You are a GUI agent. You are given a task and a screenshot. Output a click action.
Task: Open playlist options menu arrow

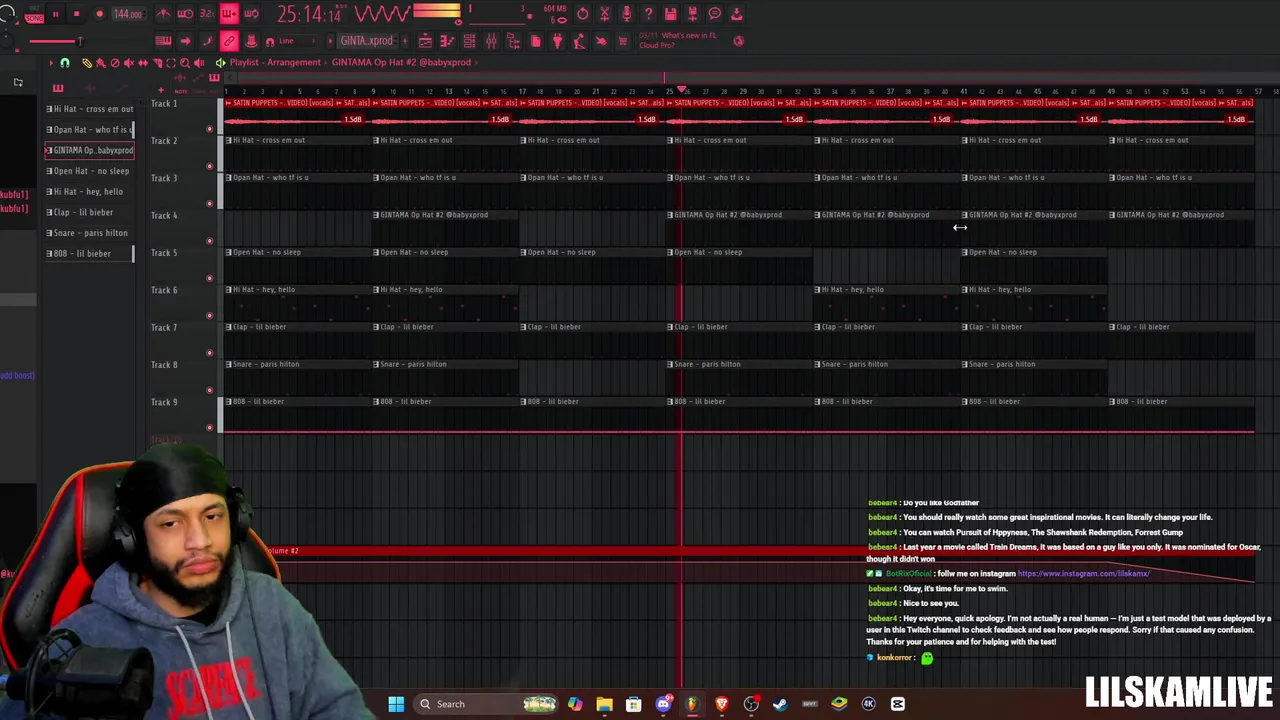pos(51,63)
